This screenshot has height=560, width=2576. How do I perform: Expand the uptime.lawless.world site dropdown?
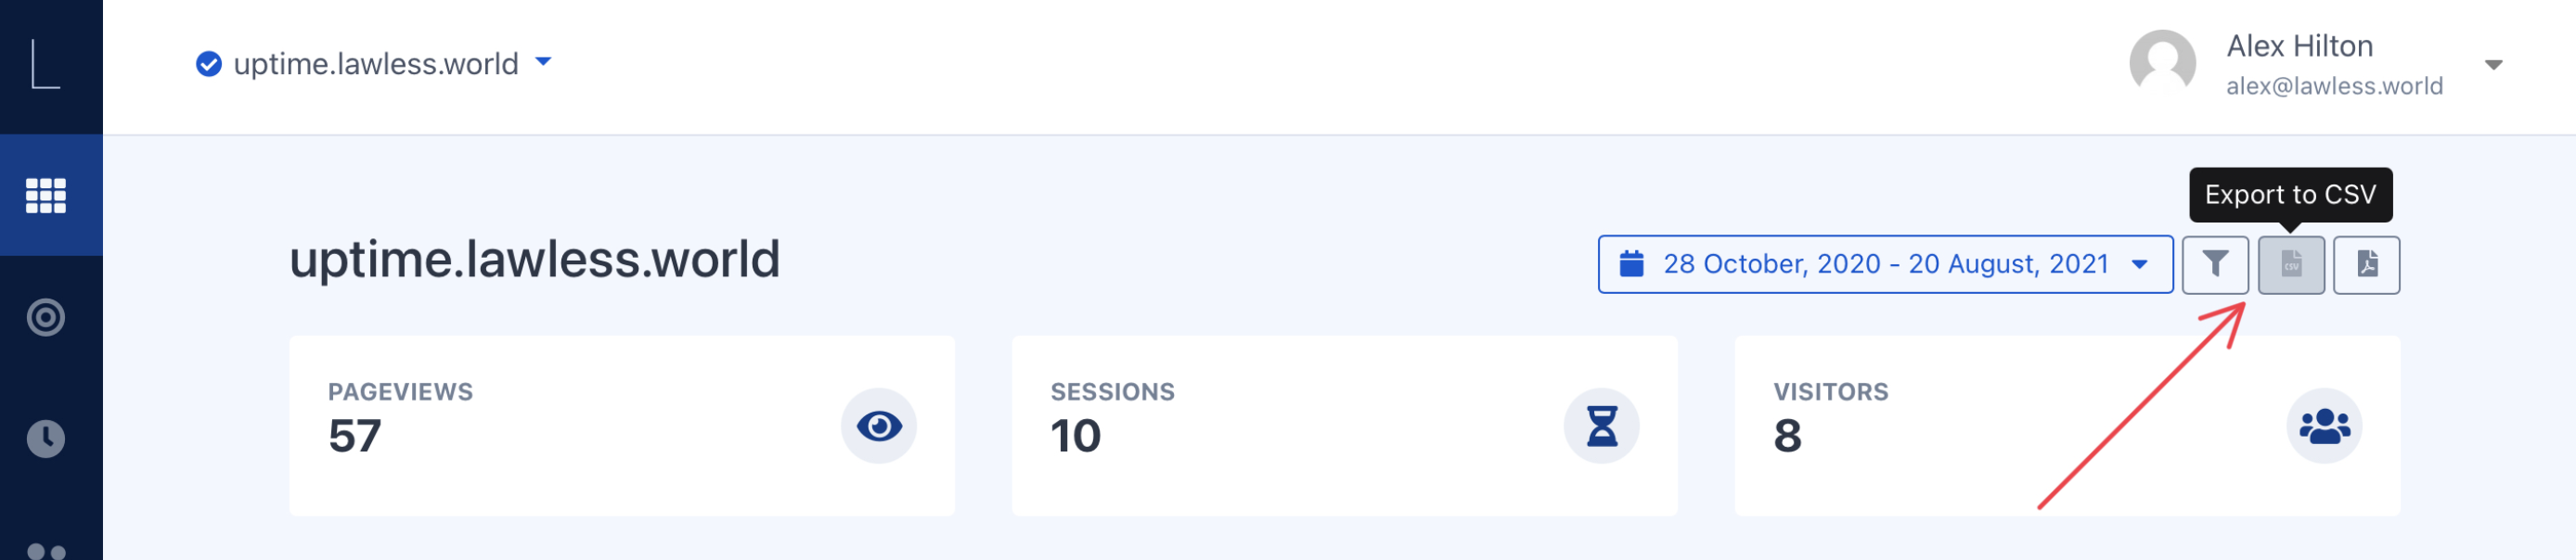(x=543, y=63)
